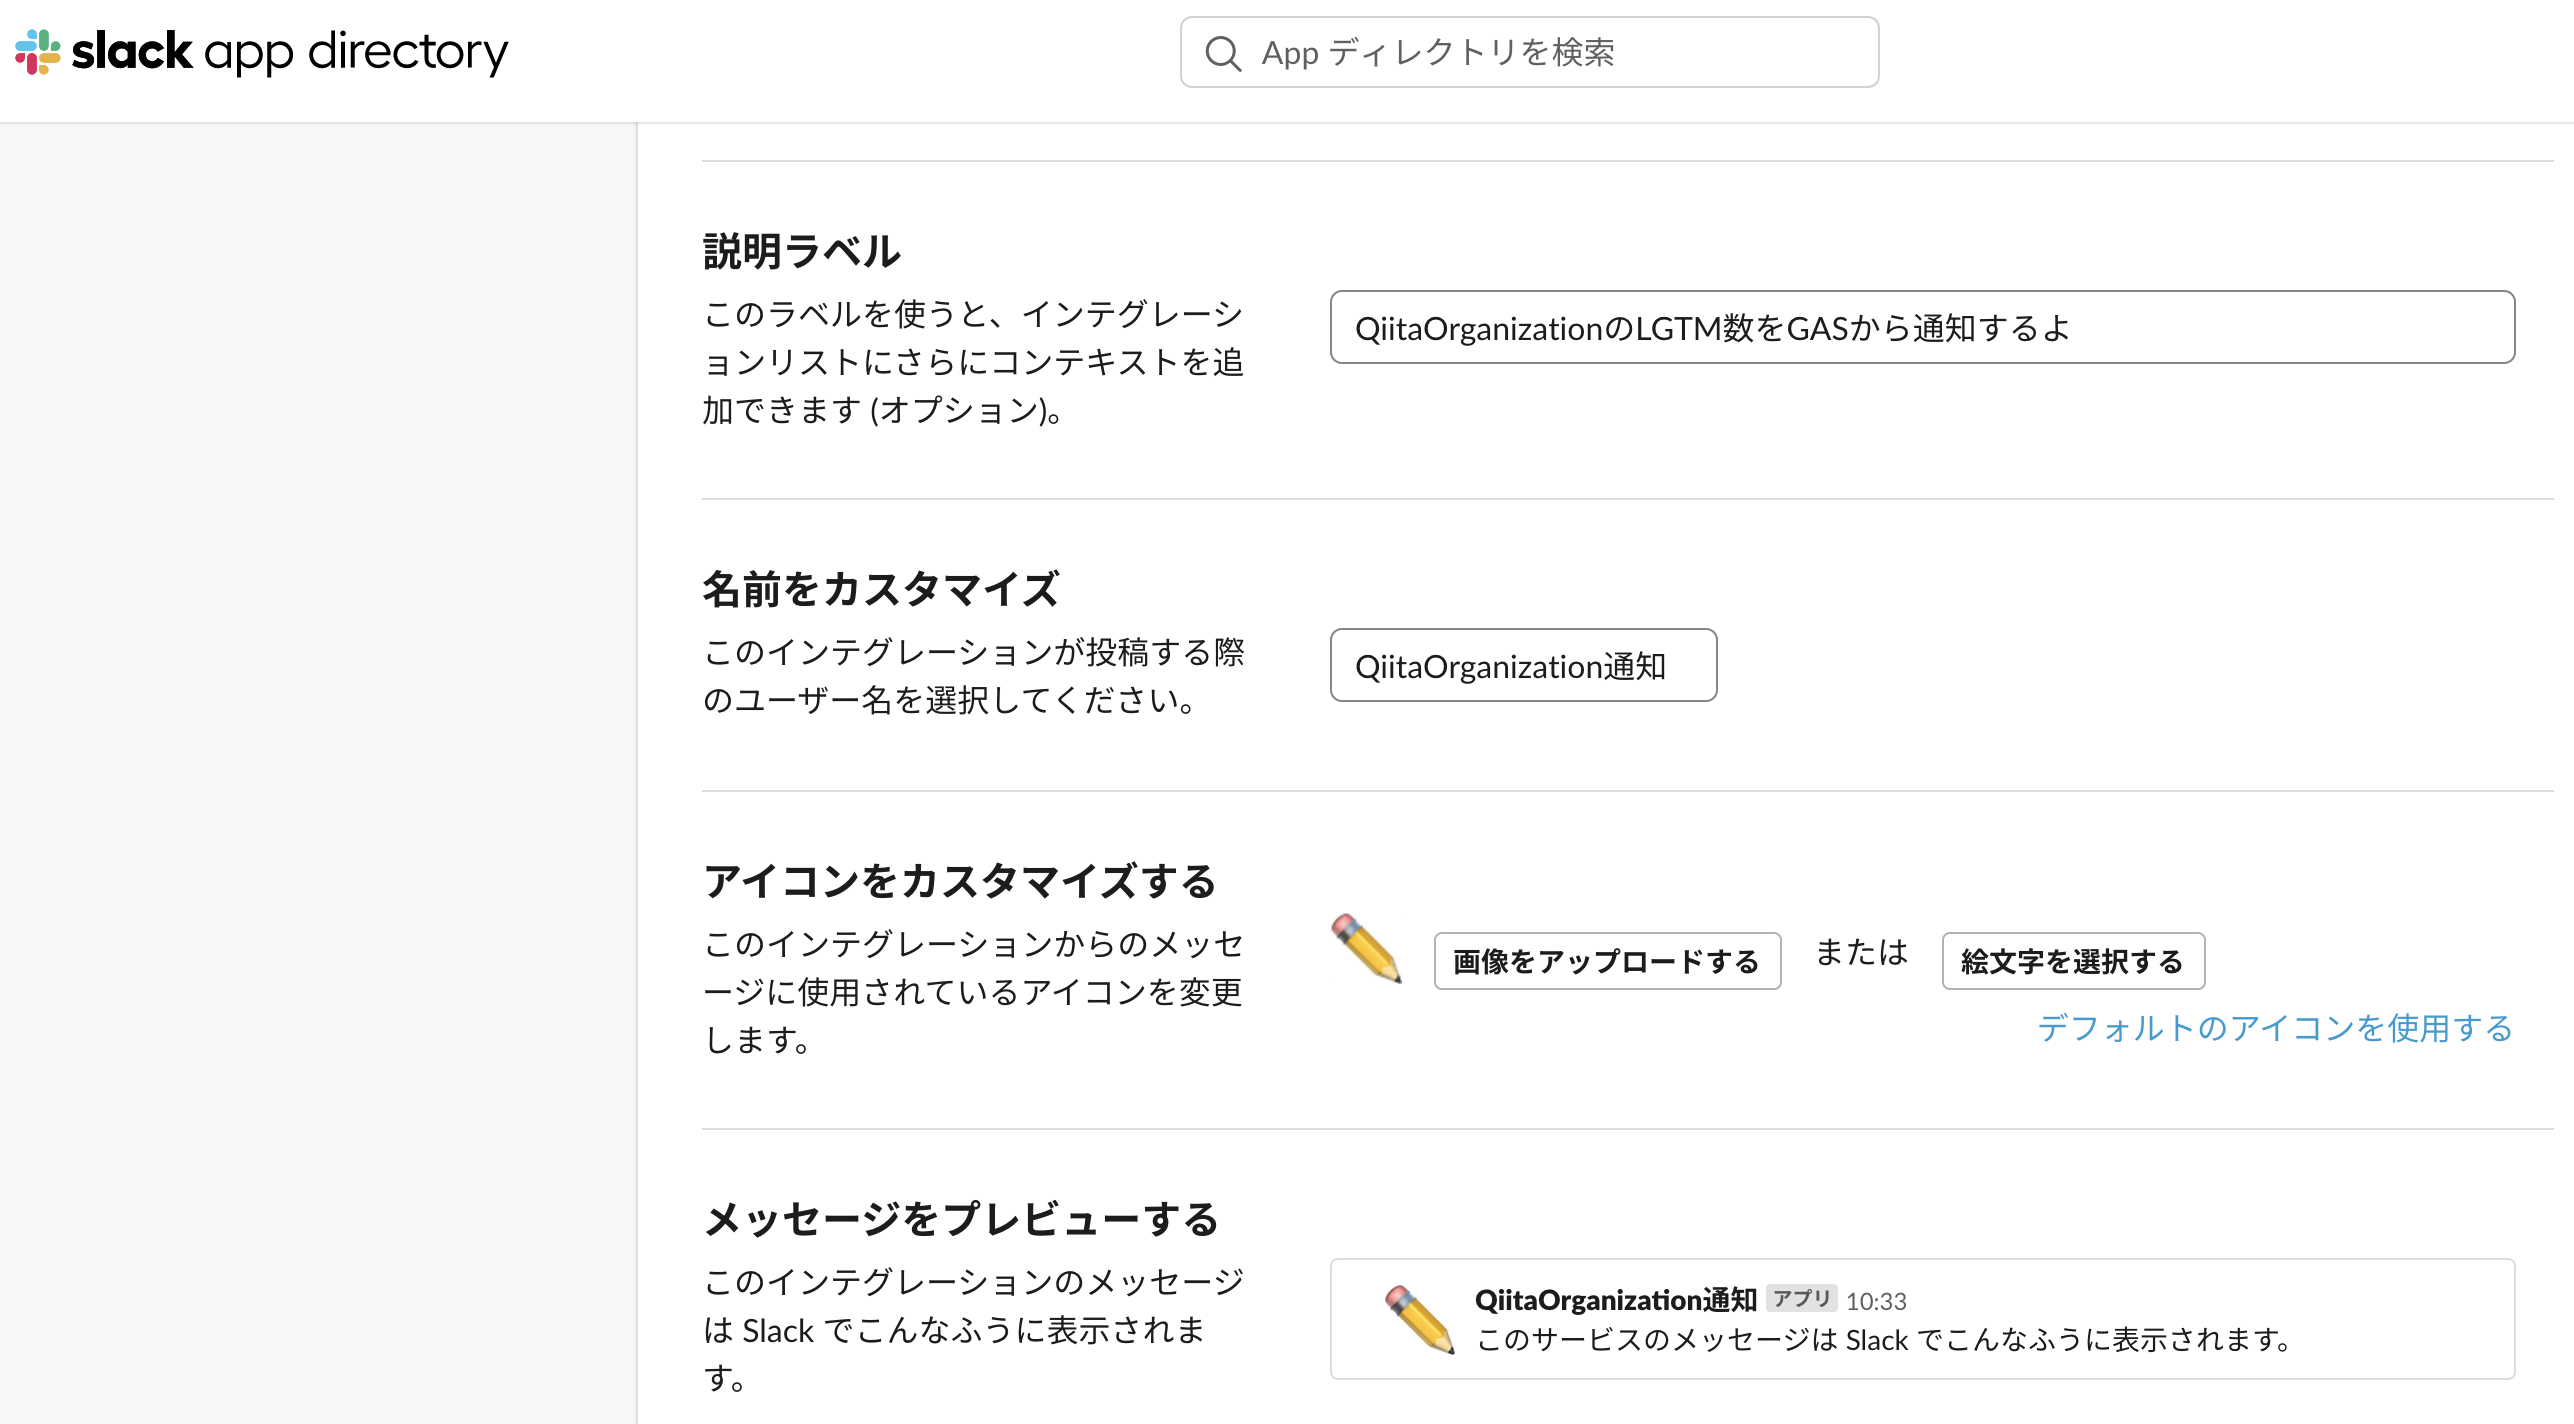Click the search magnifier icon
The height and width of the screenshot is (1424, 2574).
coord(1222,52)
